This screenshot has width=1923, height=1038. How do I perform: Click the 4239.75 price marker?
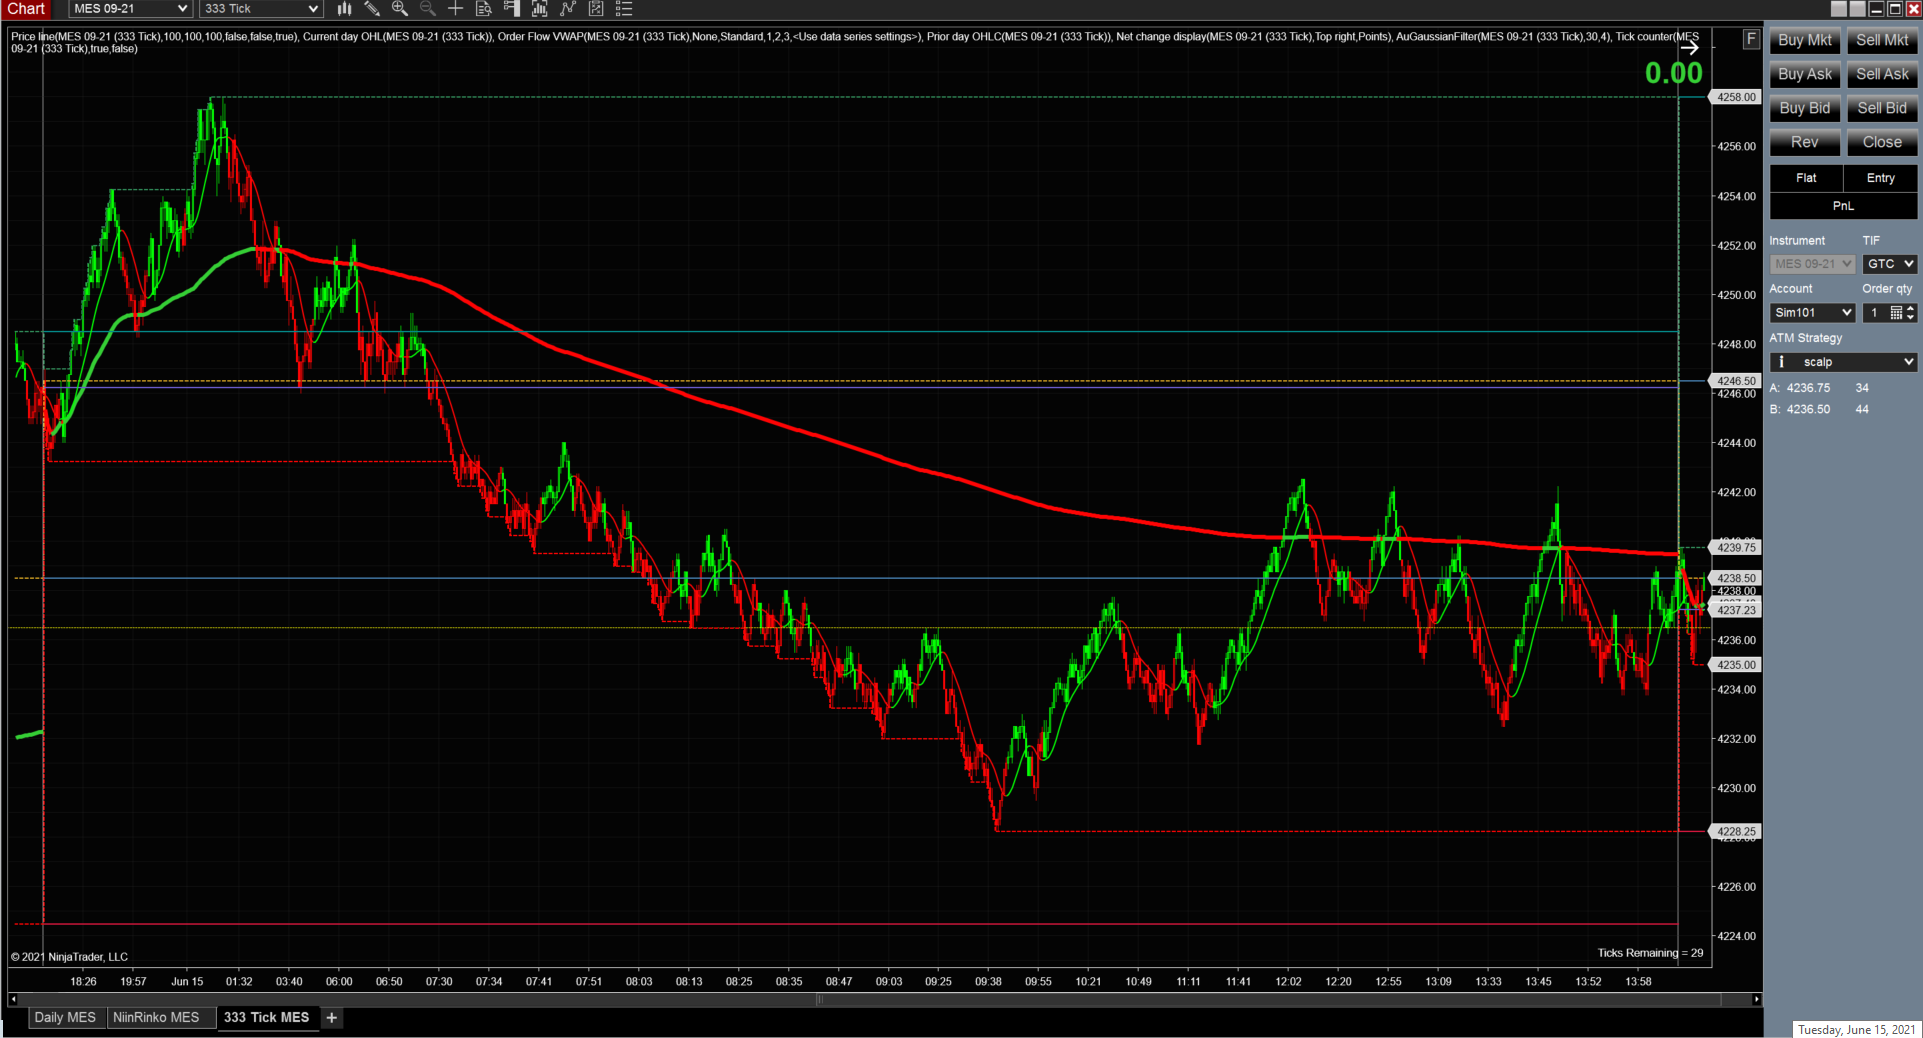(1736, 547)
